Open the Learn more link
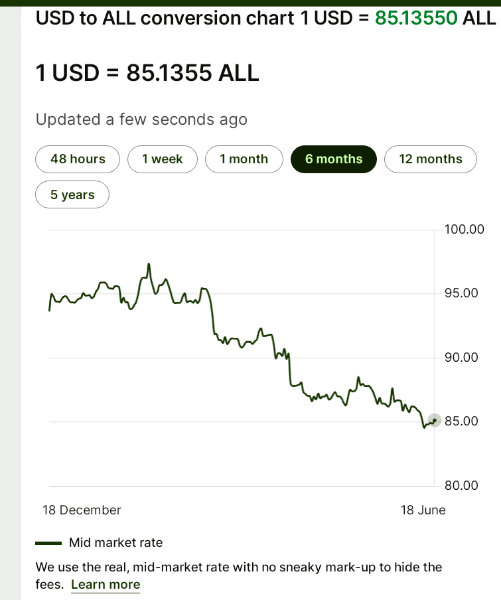 (106, 585)
